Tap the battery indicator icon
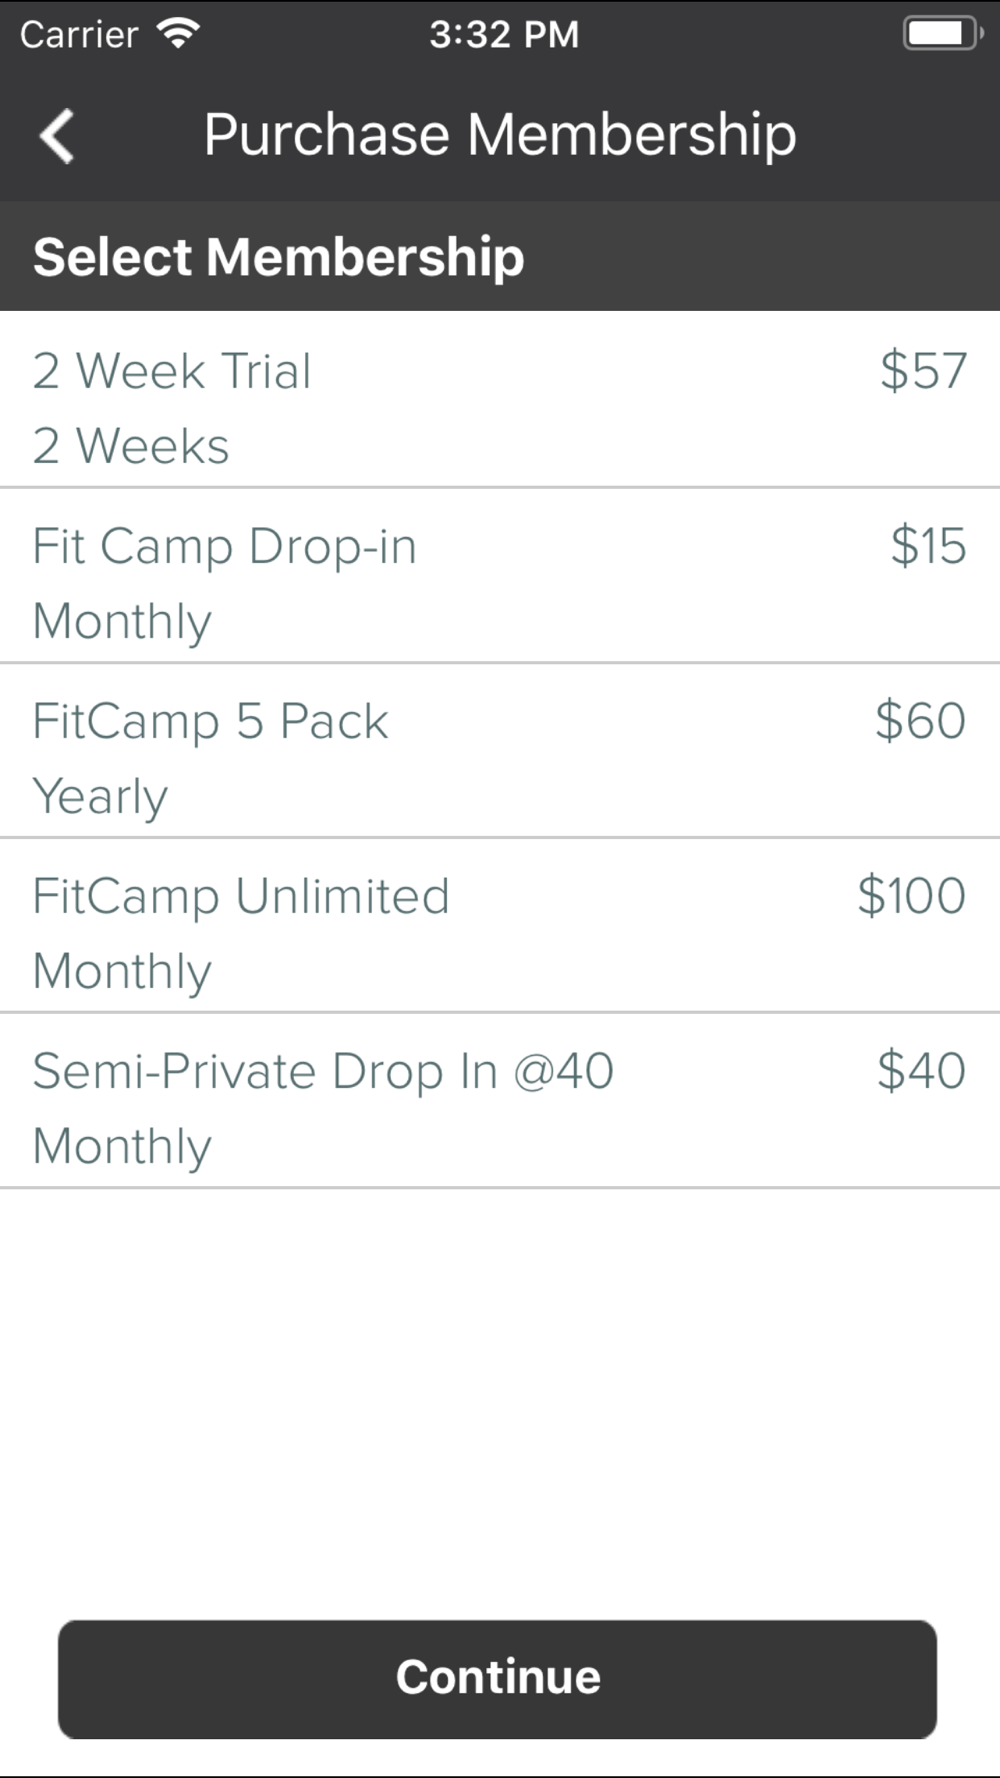Image resolution: width=1000 pixels, height=1778 pixels. (942, 34)
